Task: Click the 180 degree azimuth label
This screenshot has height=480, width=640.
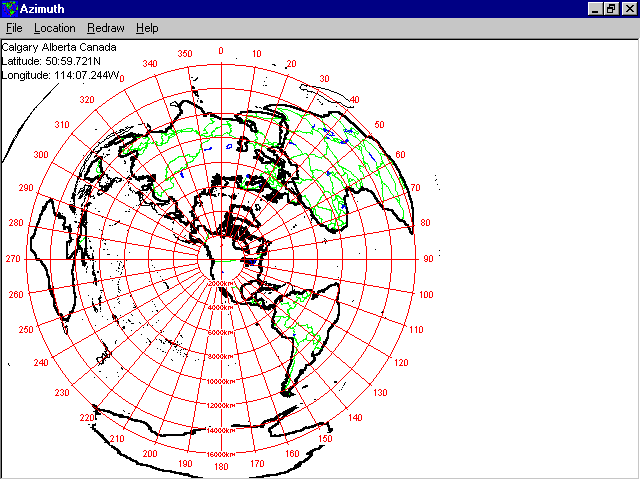Action: (x=220, y=467)
